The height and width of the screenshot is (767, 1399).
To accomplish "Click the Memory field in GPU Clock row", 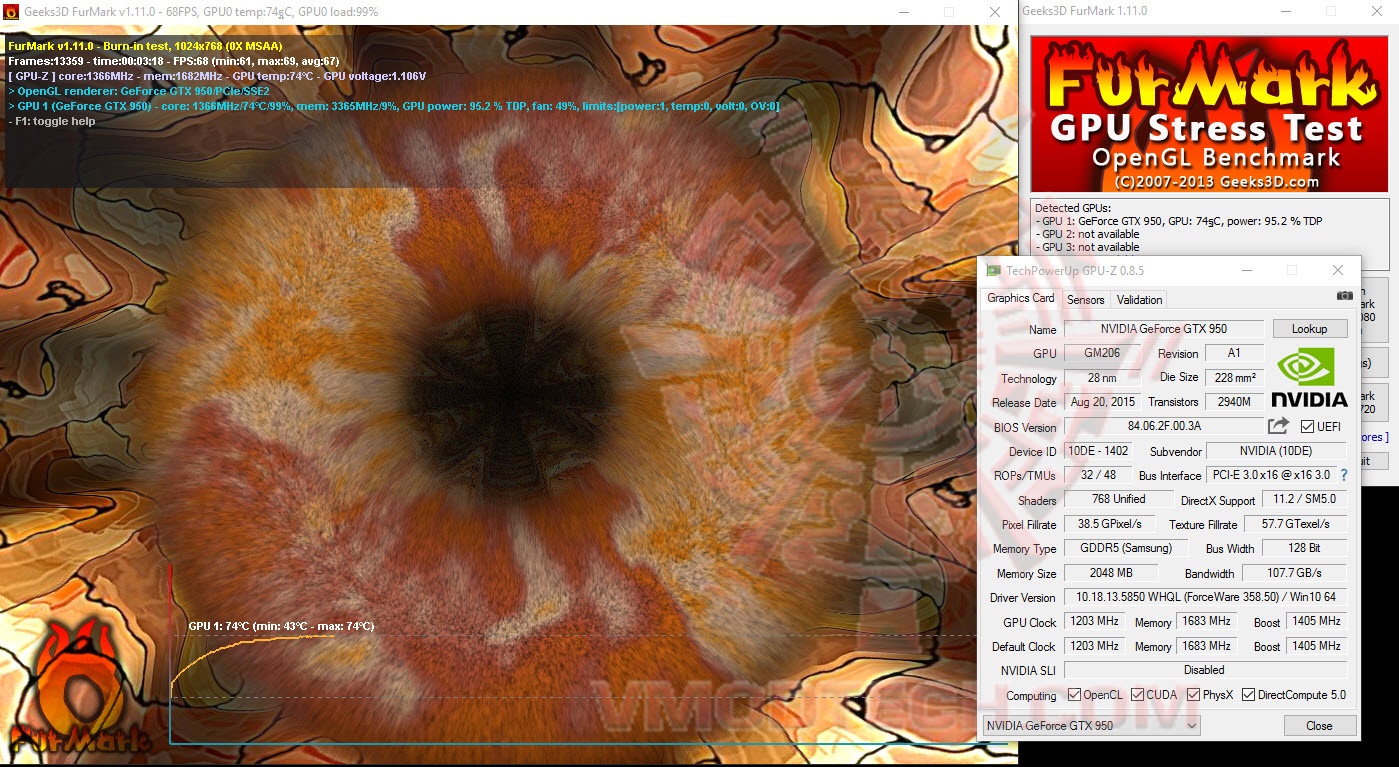I will tap(1206, 621).
